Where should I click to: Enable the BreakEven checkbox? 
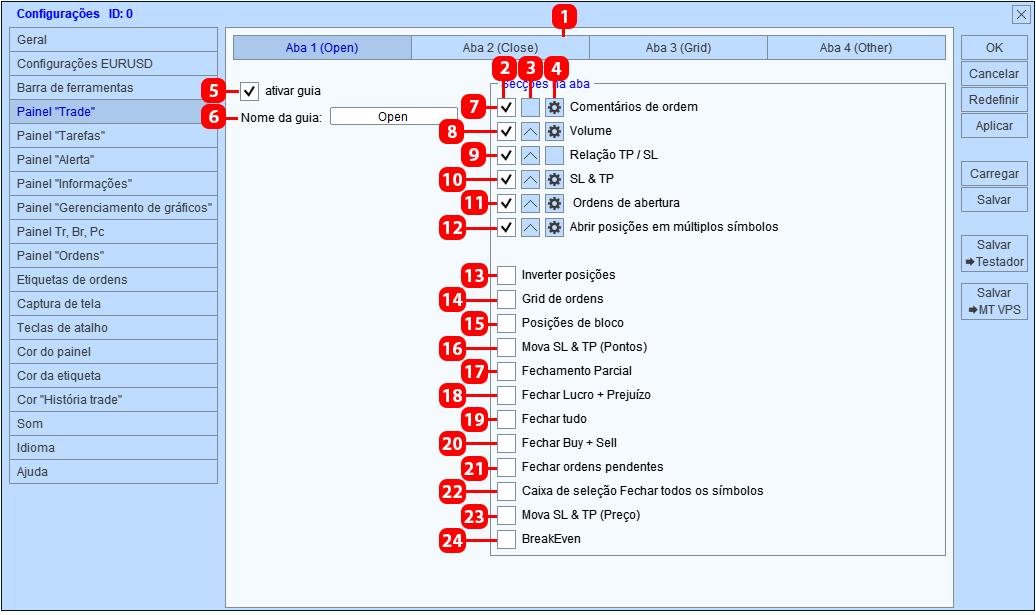coord(506,539)
